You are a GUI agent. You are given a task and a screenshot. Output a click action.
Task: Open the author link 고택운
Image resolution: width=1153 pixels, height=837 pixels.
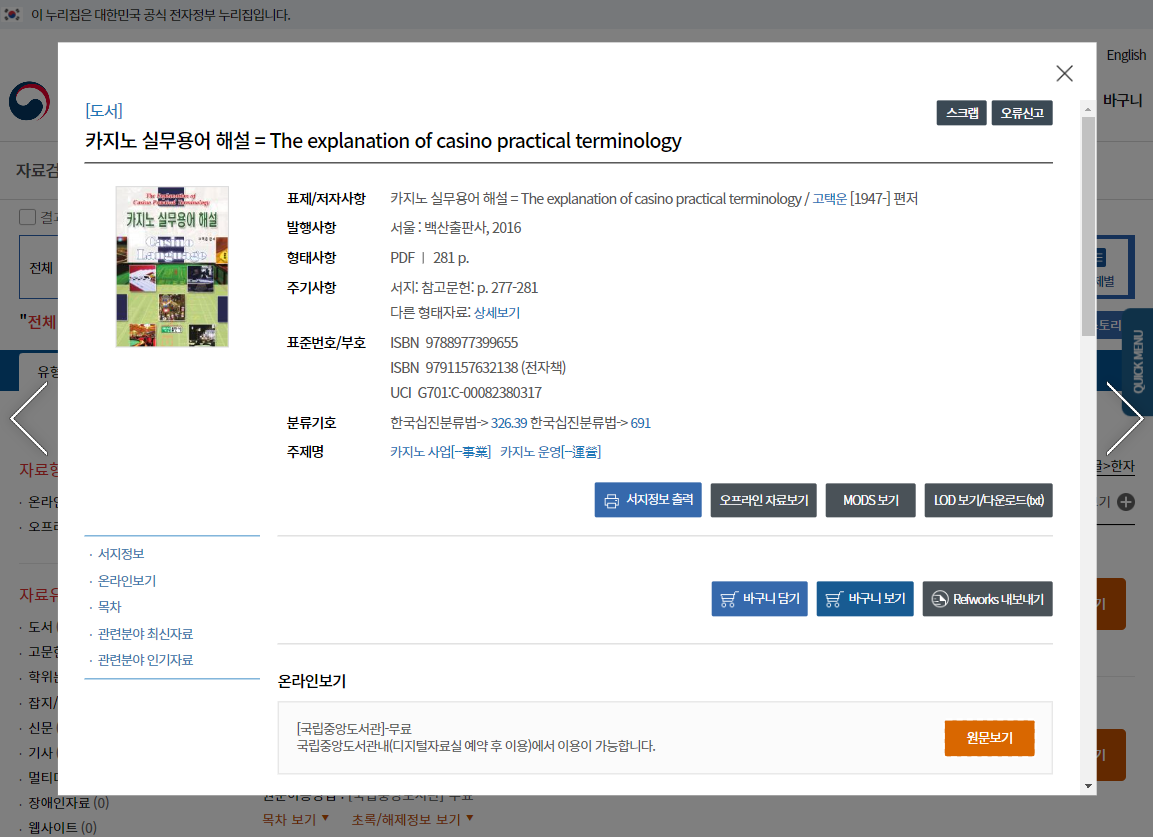coord(829,199)
